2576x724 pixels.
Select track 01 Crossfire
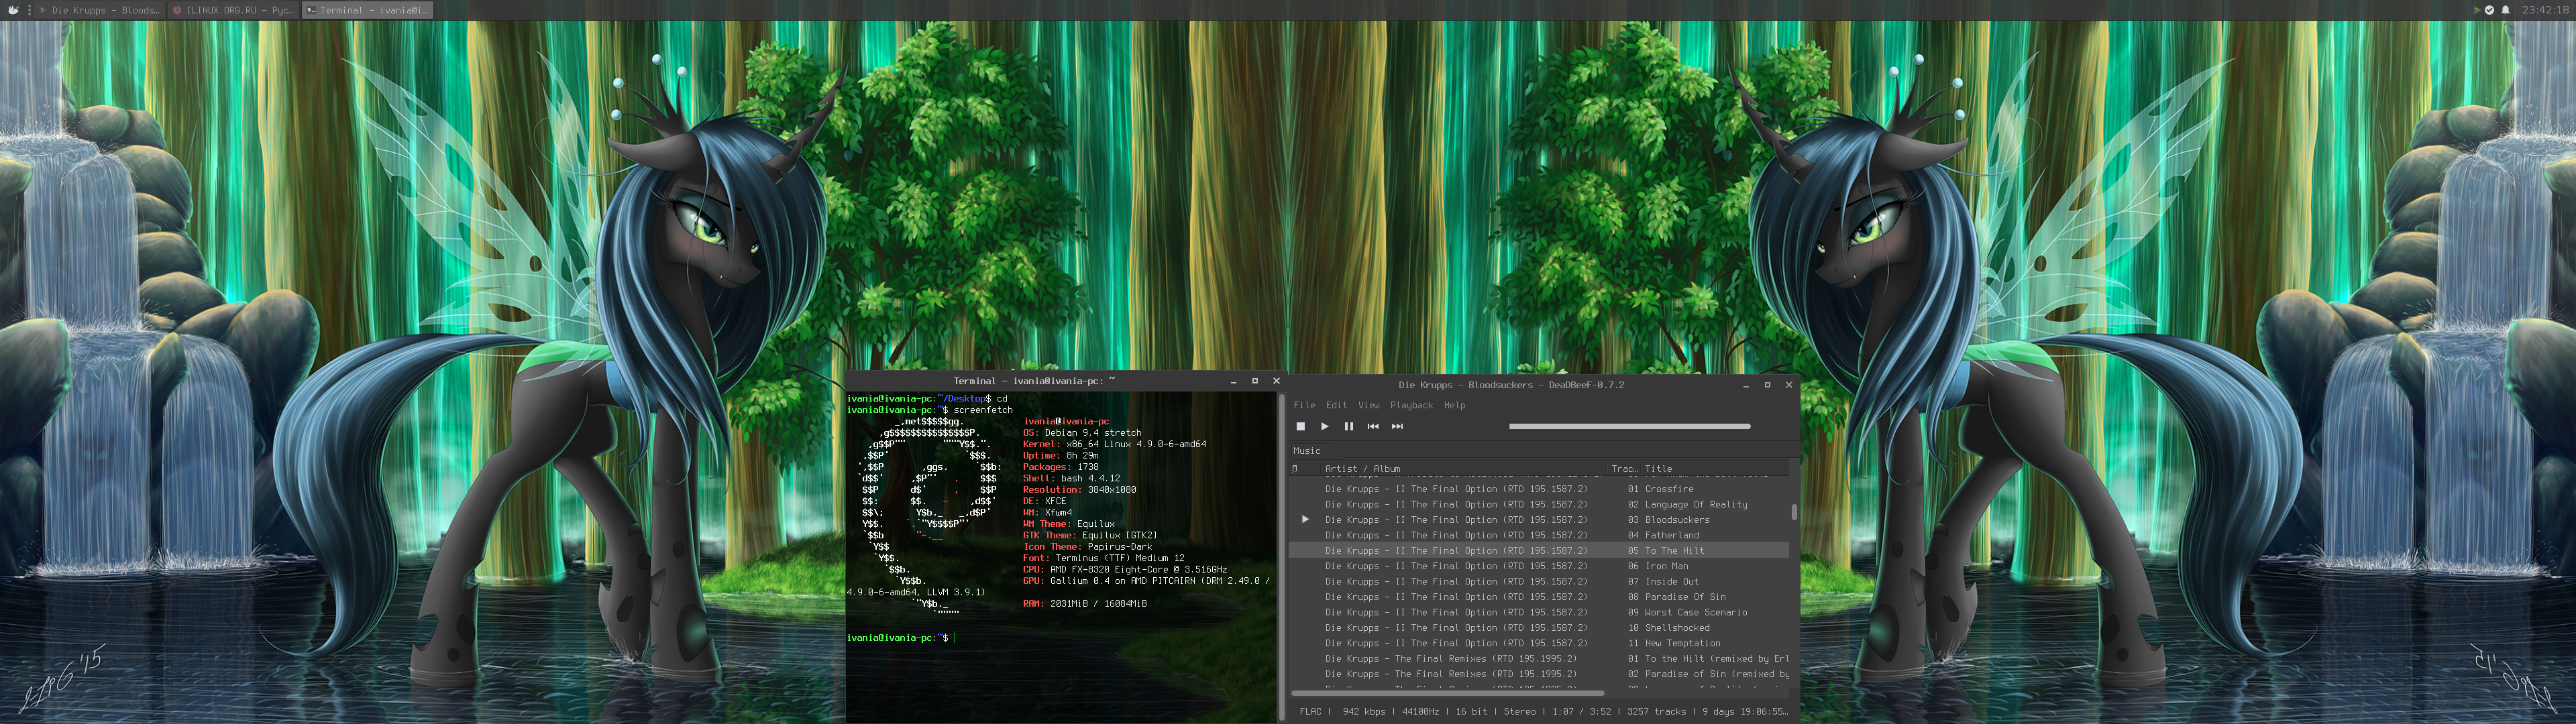[1538, 489]
